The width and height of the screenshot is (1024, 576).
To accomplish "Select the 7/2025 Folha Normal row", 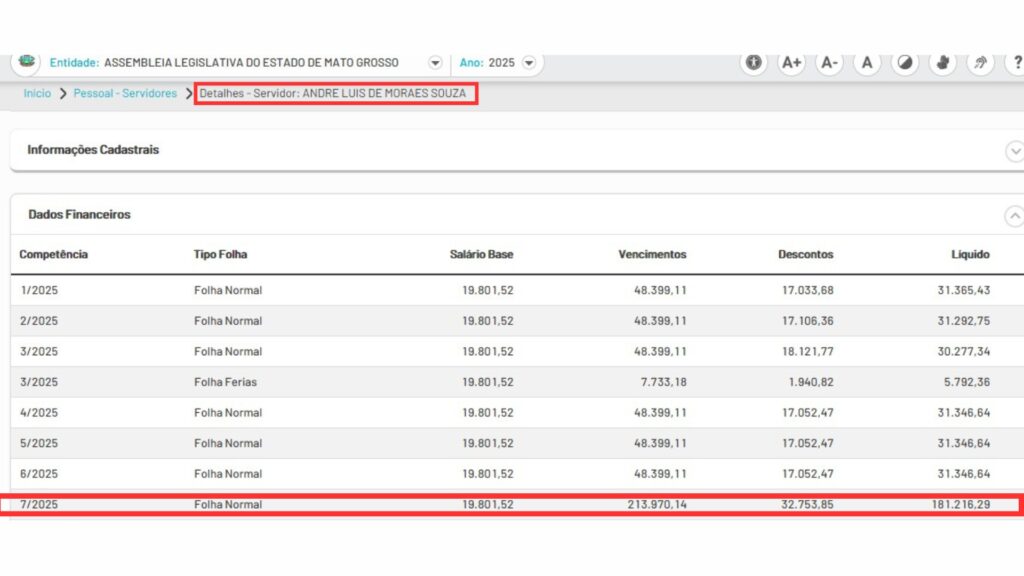I will (512, 505).
